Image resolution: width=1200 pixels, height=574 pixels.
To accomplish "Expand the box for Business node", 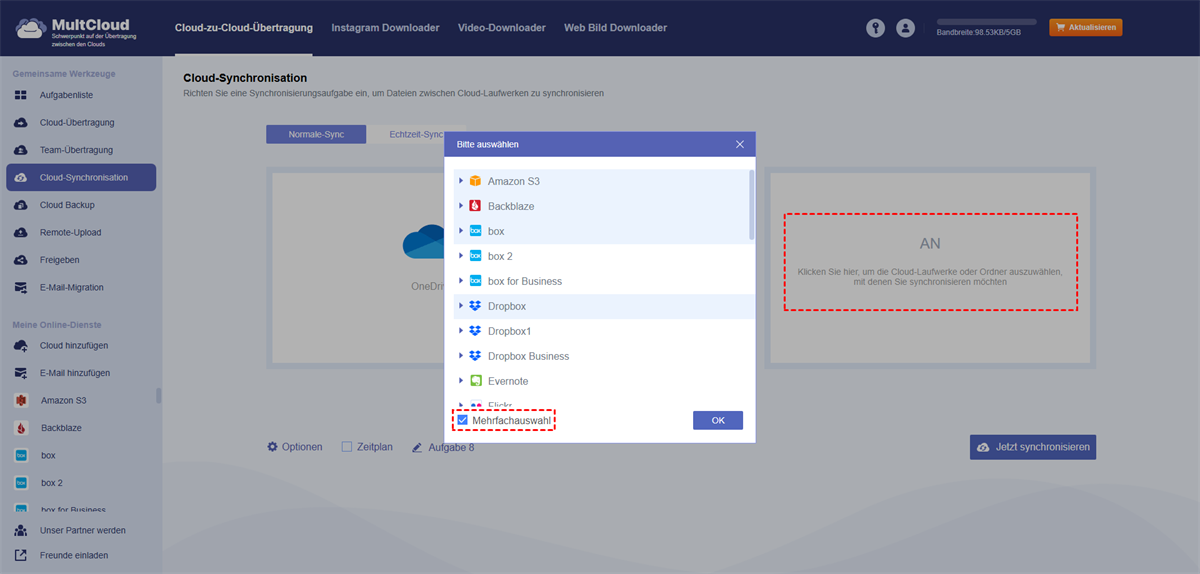I will coord(461,281).
